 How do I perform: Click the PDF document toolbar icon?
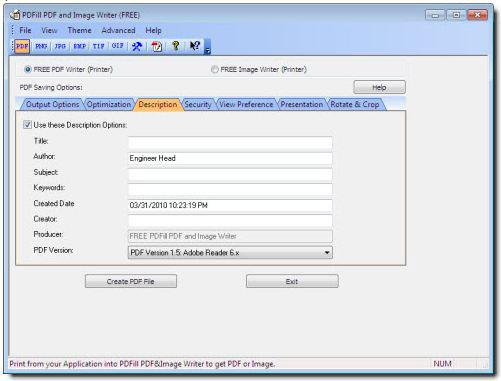pos(156,46)
